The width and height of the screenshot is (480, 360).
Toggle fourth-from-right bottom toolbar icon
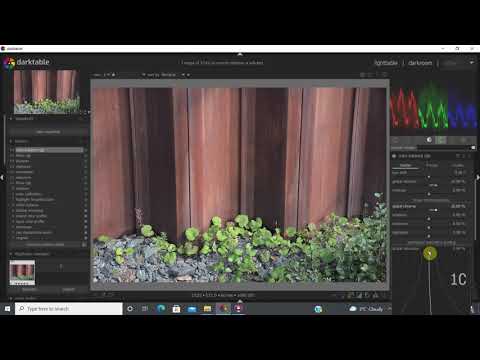[359, 295]
